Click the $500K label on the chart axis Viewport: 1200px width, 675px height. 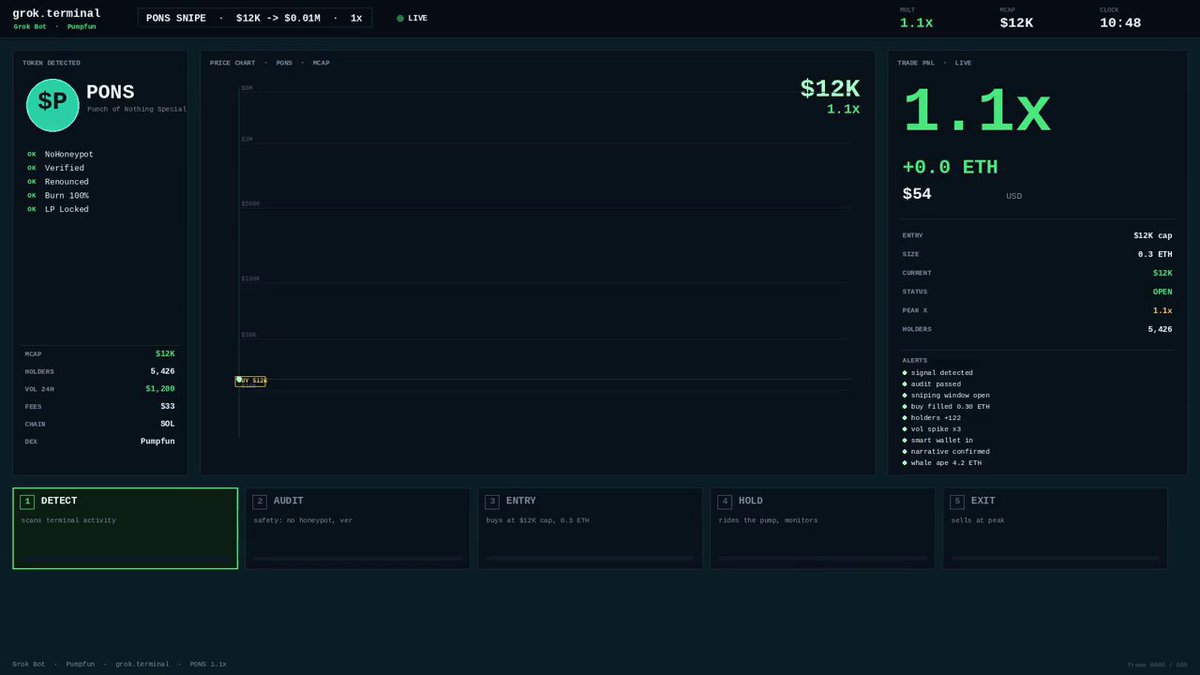click(250, 204)
